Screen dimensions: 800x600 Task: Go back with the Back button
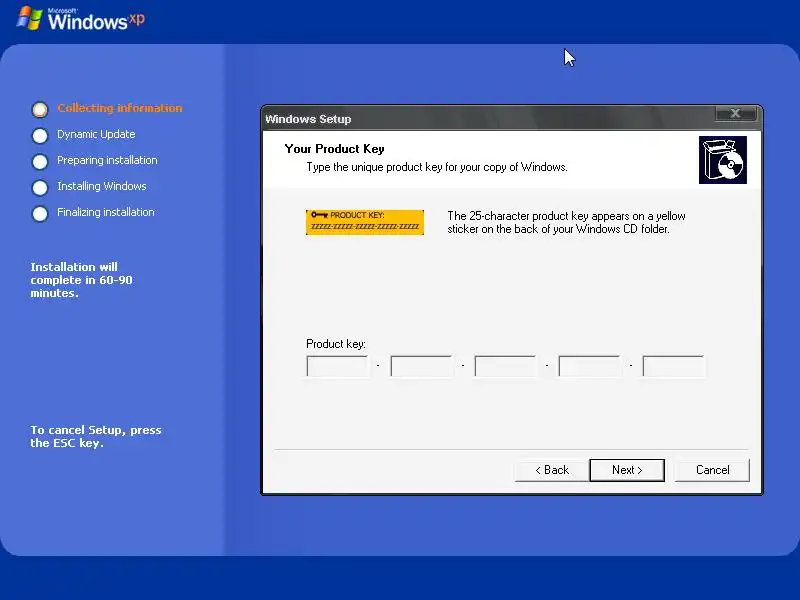(552, 470)
